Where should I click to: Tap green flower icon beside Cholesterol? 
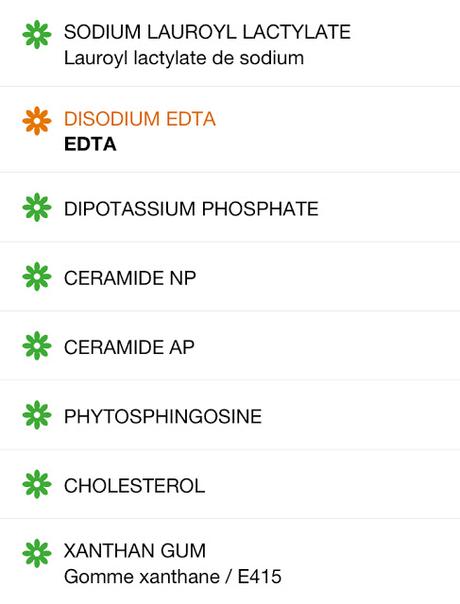tap(37, 484)
